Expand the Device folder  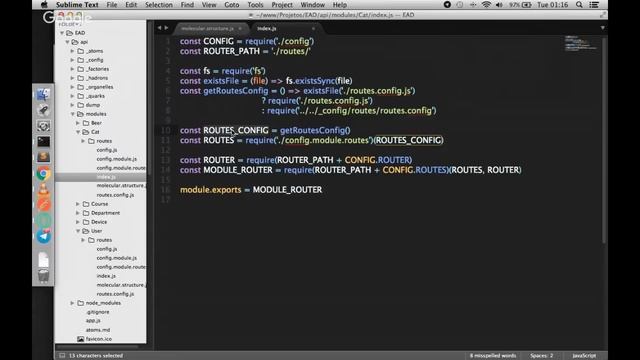(x=78, y=222)
